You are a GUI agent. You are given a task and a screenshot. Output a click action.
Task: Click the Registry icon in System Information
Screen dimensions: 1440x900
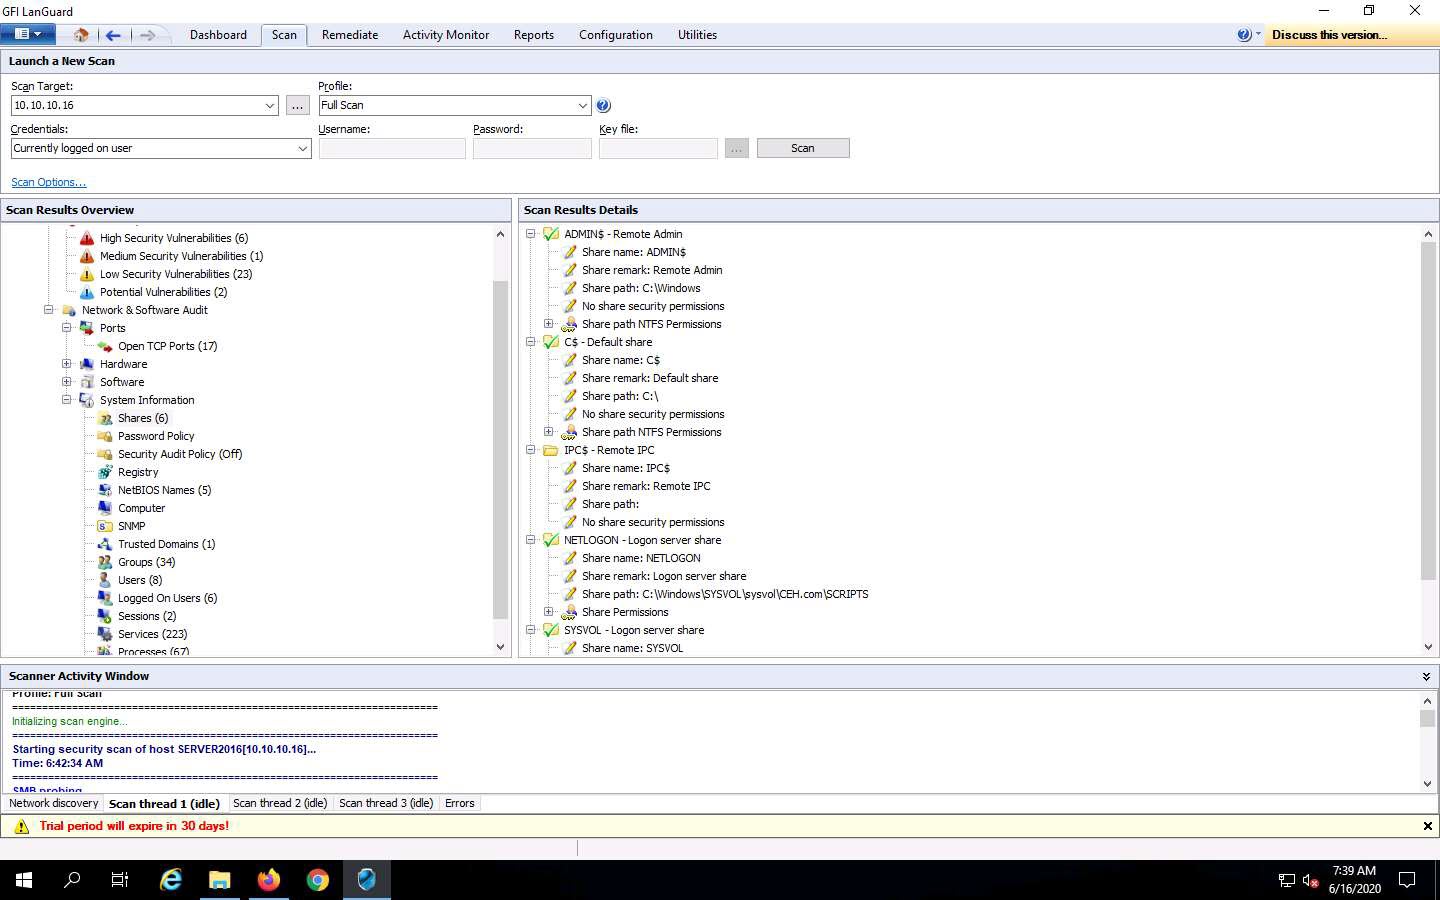(105, 472)
